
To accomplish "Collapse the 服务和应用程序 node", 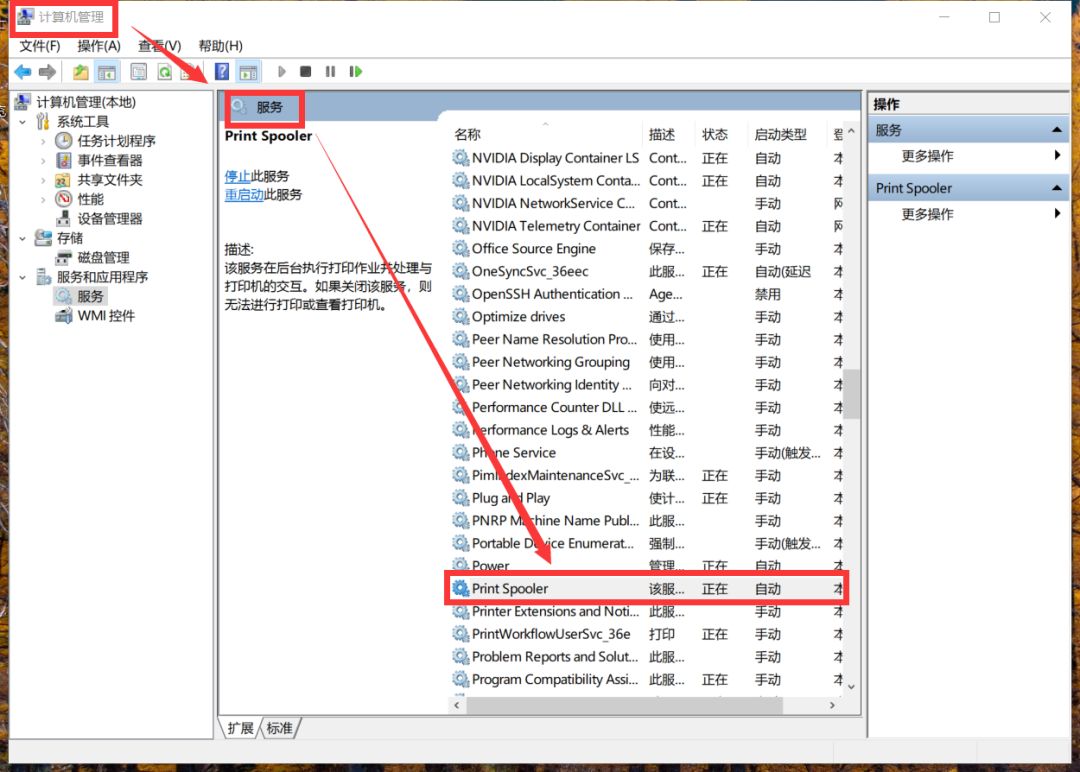I will pyautogui.click(x=23, y=277).
